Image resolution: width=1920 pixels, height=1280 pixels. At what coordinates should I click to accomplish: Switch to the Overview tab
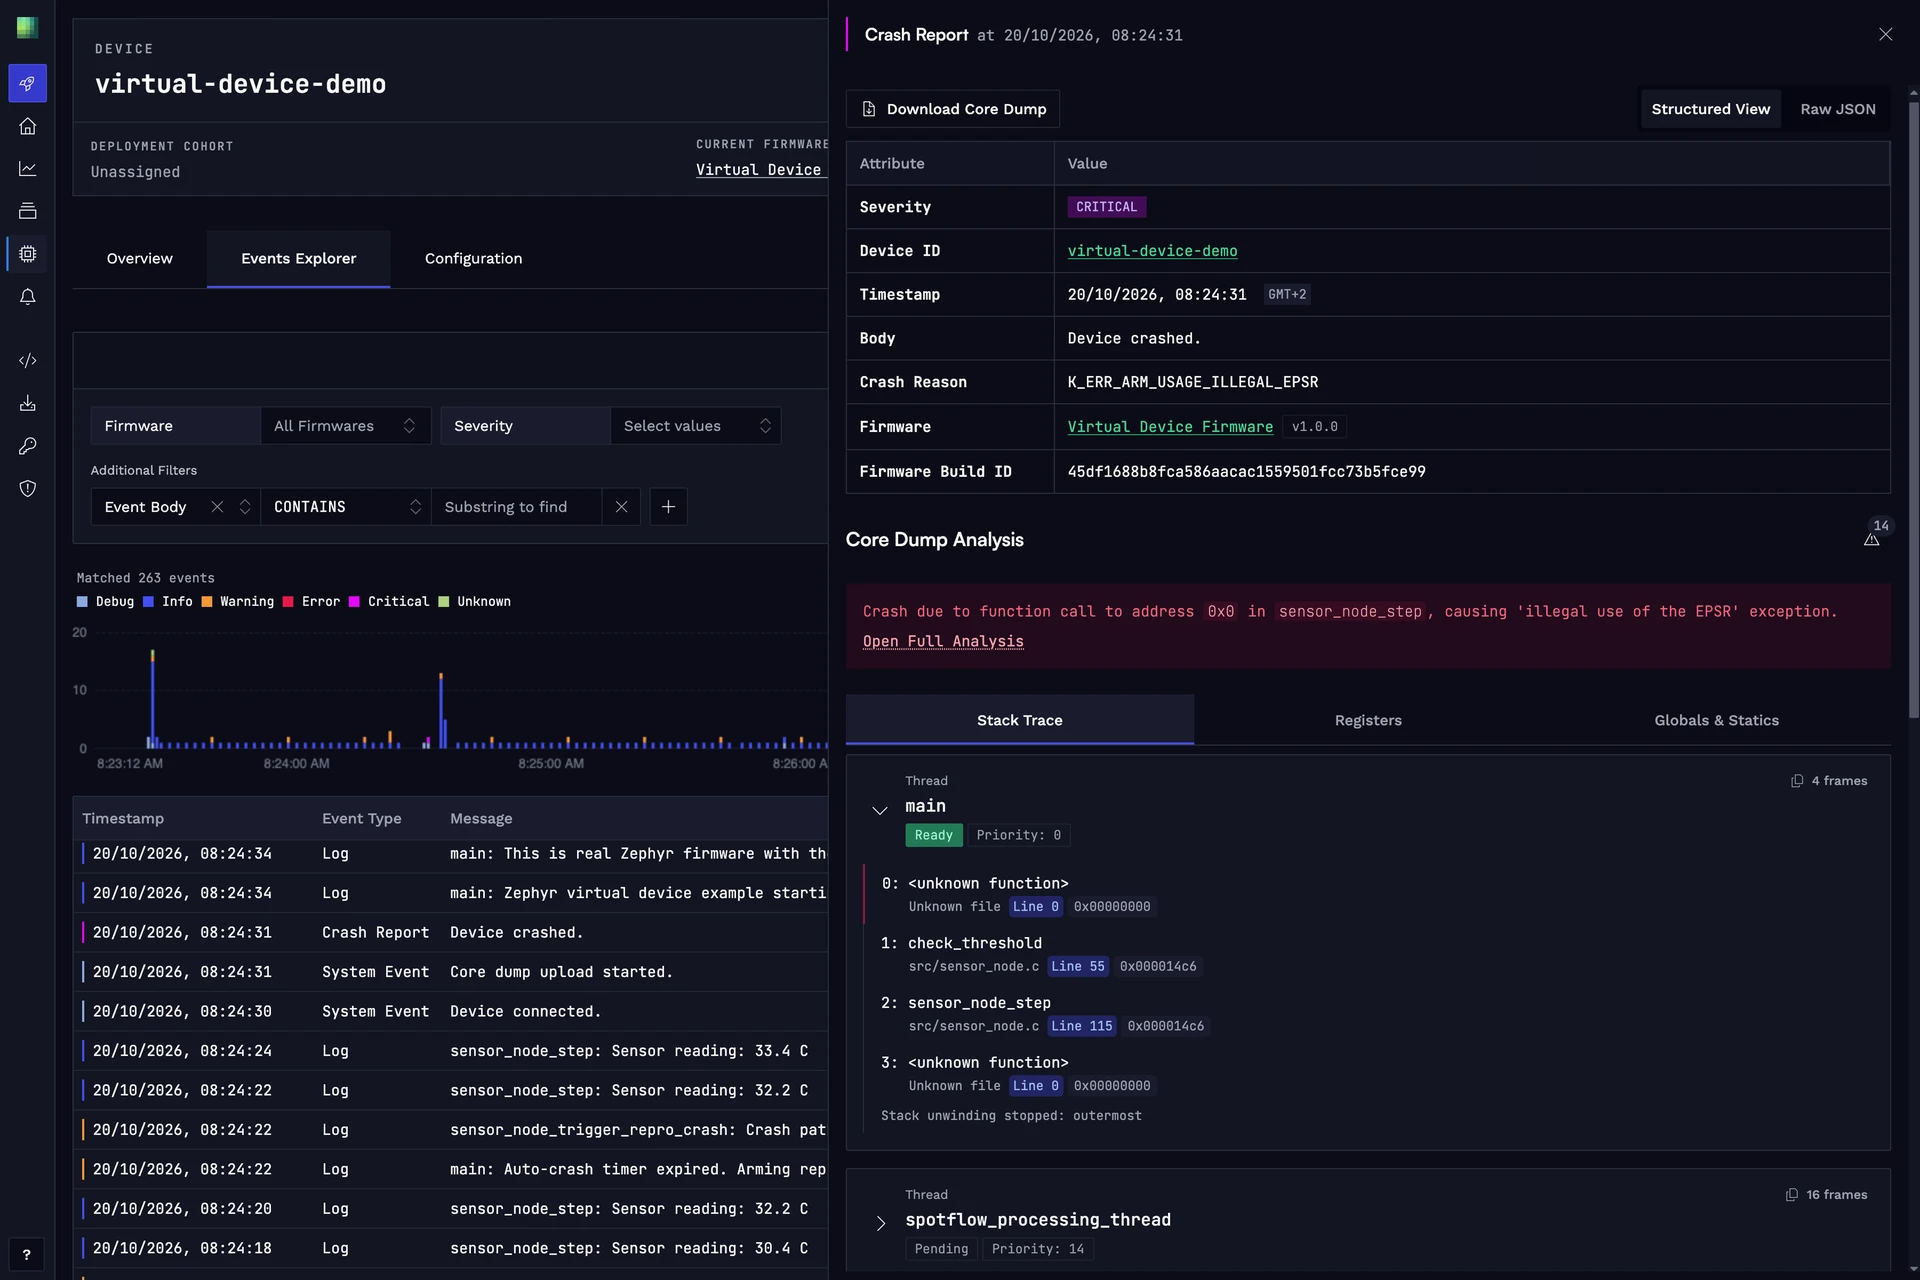[139, 259]
